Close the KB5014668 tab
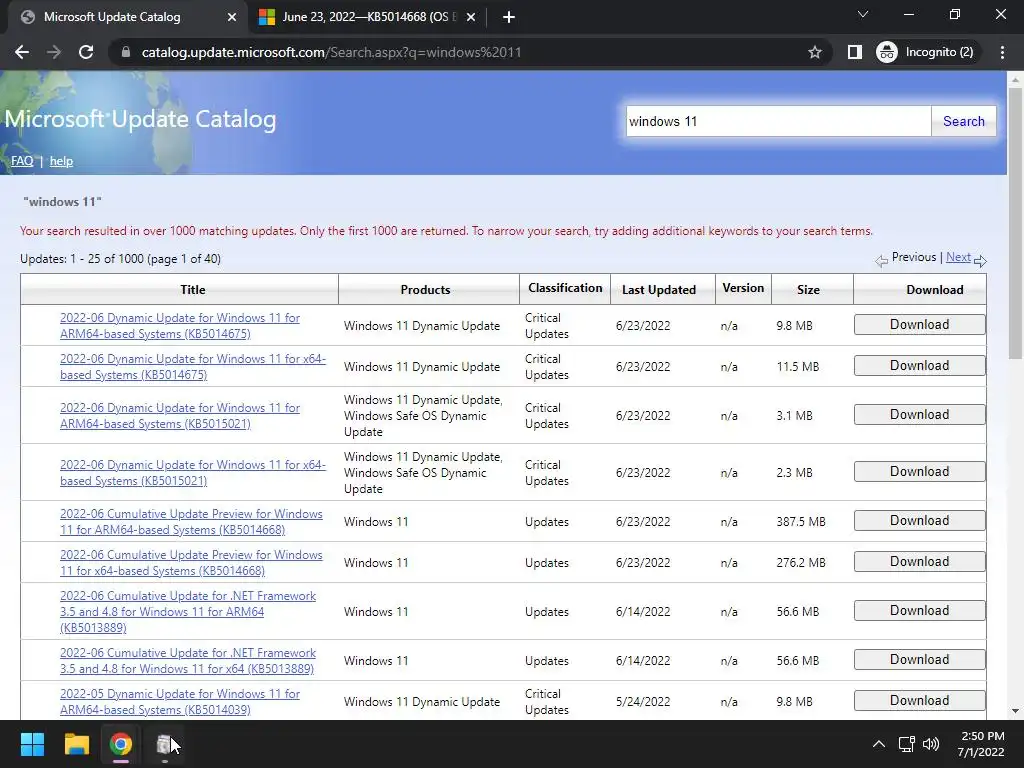 click(x=471, y=17)
